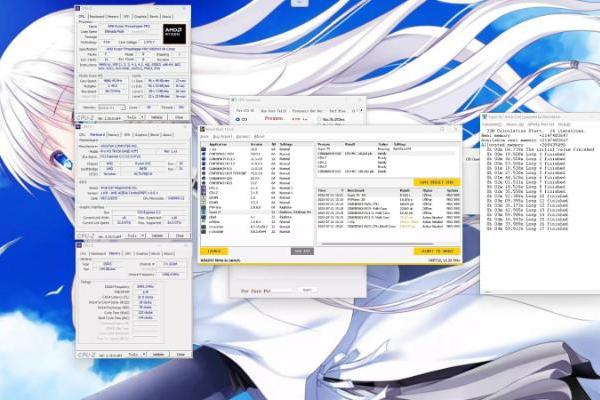
Task: Open the Selection socket dropdown in CPU-Z
Action: 112,108
